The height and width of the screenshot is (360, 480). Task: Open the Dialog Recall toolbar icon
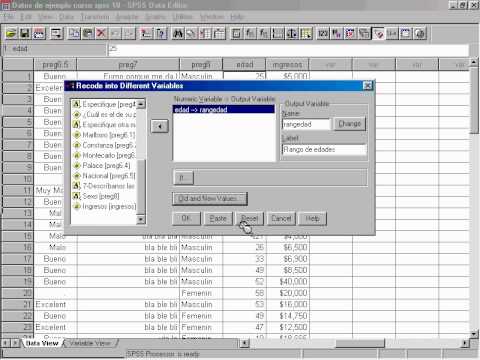pos(57,34)
